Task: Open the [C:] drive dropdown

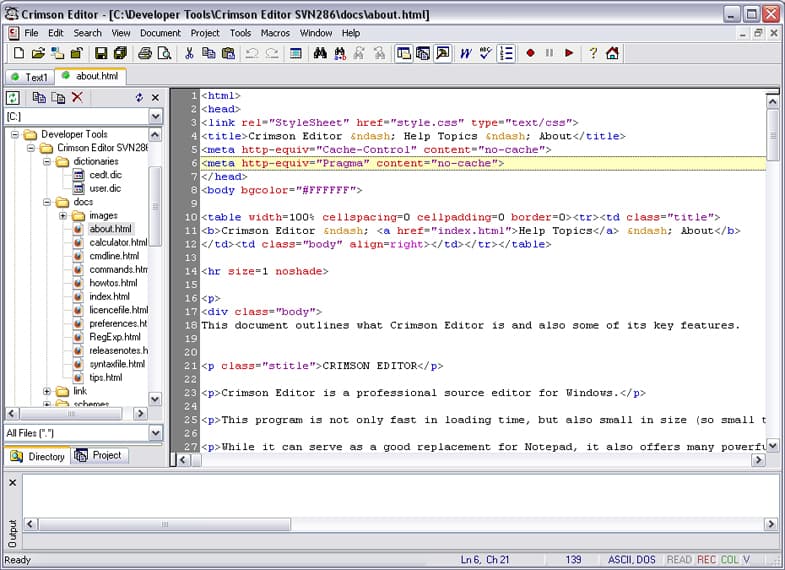Action: coord(156,117)
